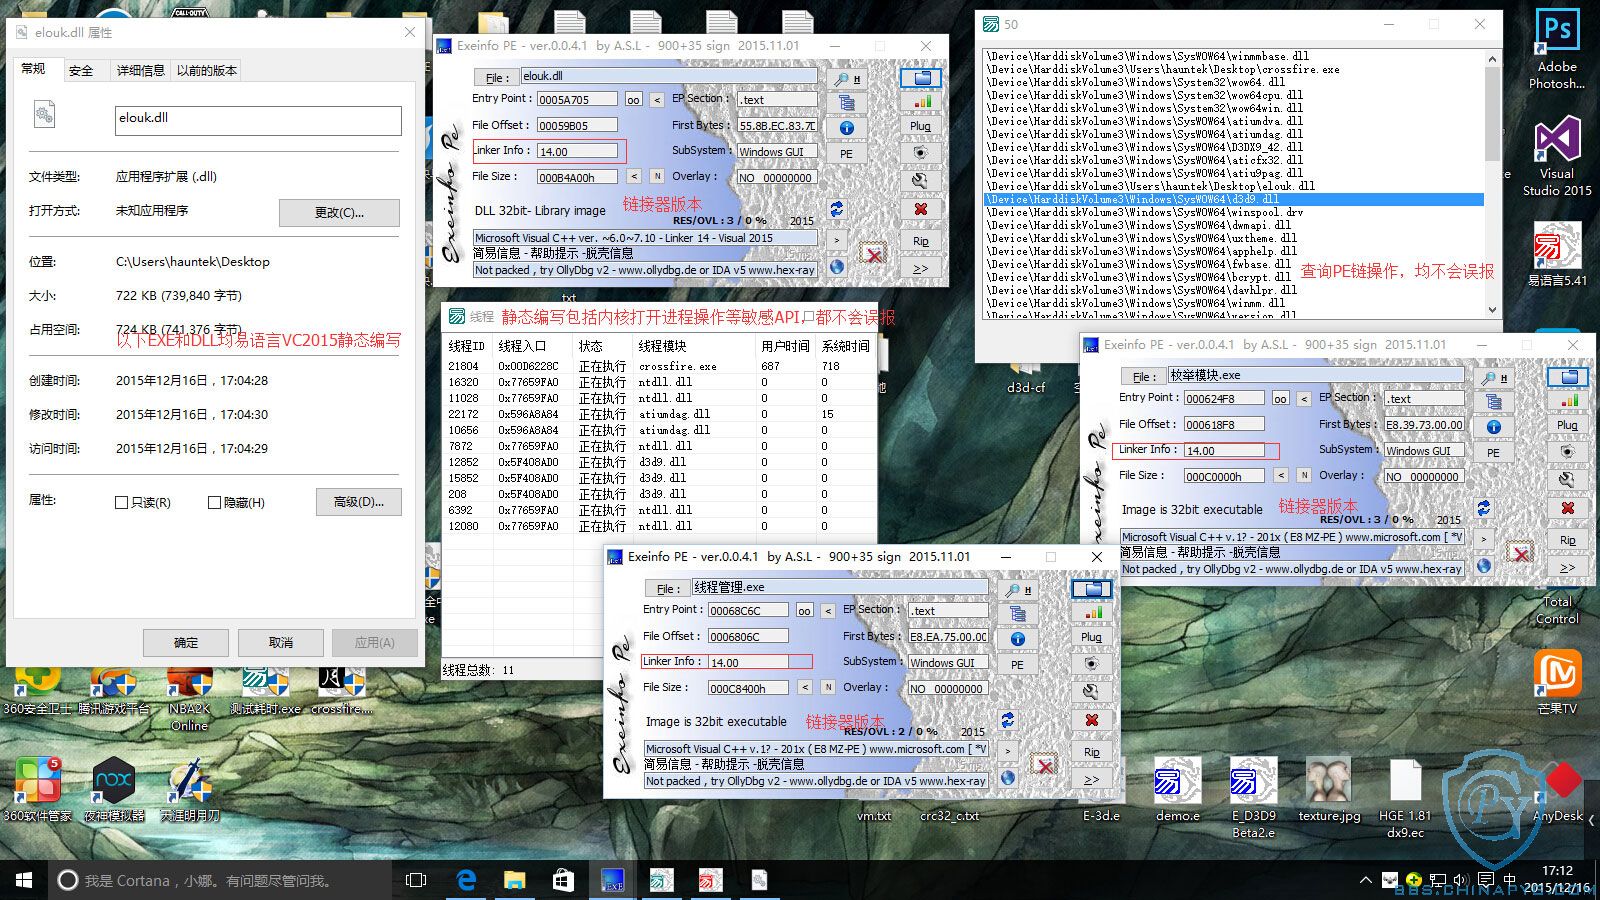
Task: Select thread row 22172 atiumdag.dll
Action: pyautogui.click(x=659, y=414)
